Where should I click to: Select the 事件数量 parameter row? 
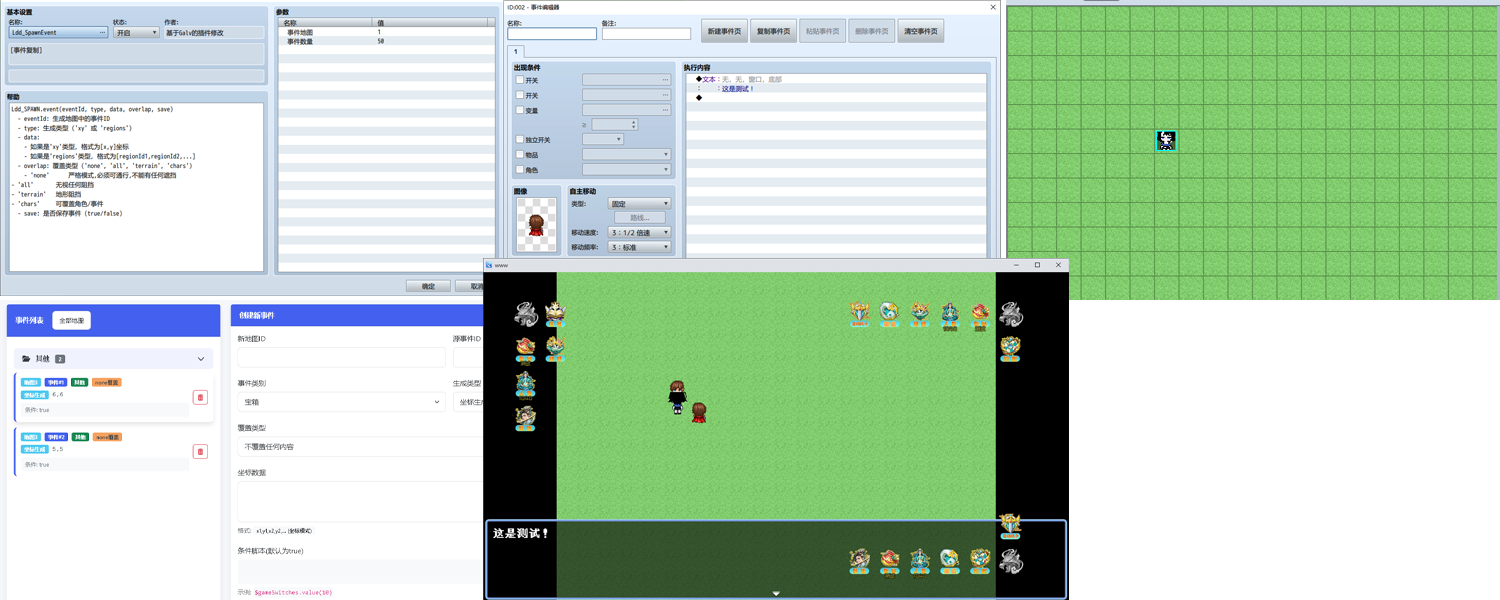coord(386,42)
